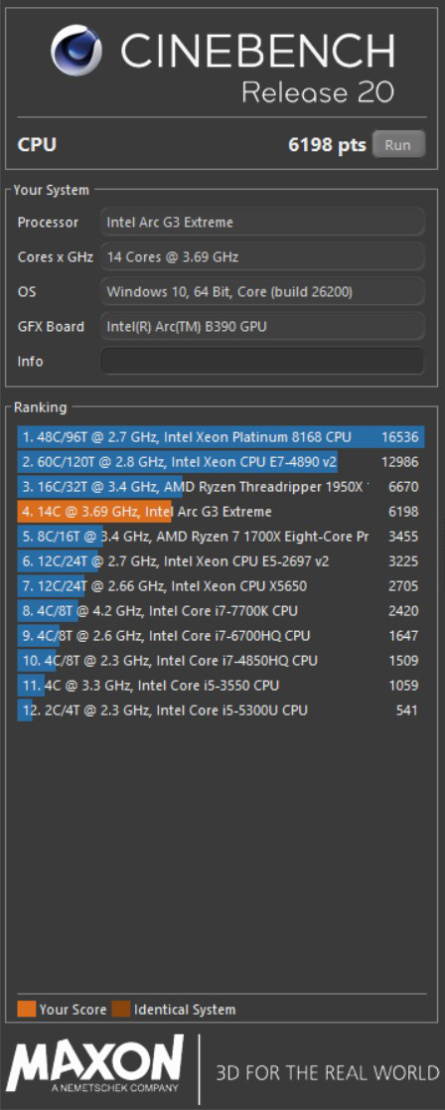
Task: Select the Xeon X5650 ranking row
Action: (221, 586)
